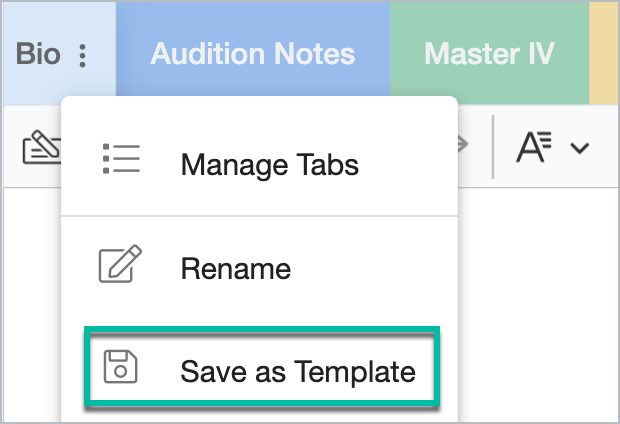This screenshot has height=424, width=620.
Task: Switch to the Audition Notes tab
Action: tap(253, 53)
